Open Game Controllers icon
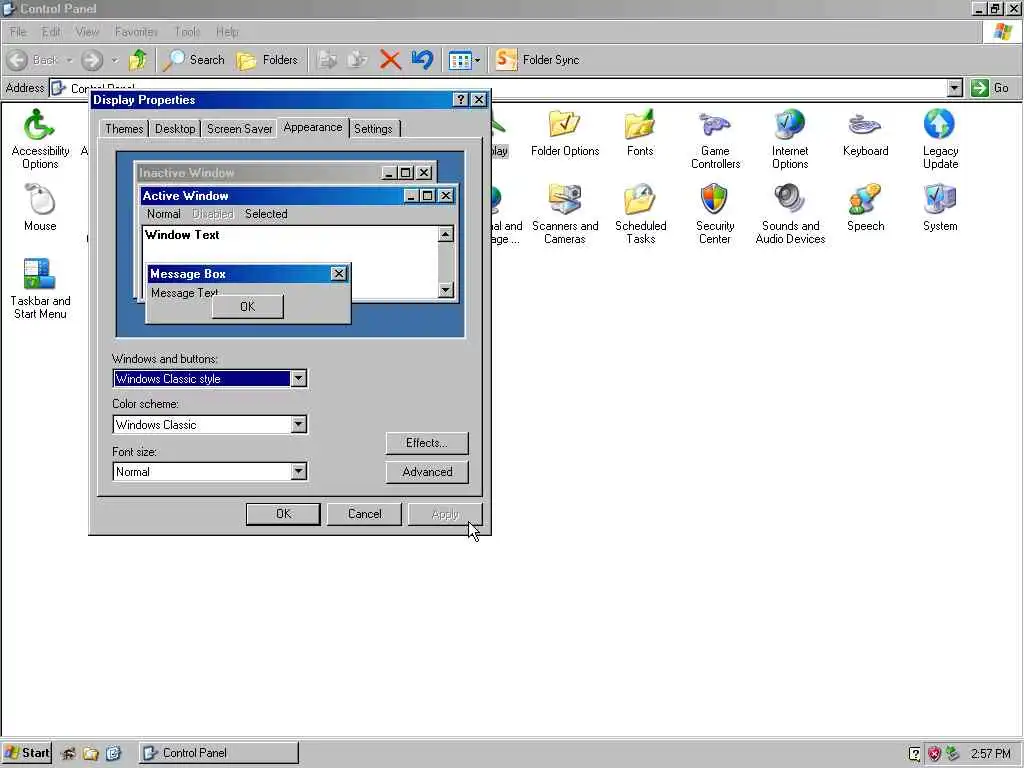 (715, 139)
